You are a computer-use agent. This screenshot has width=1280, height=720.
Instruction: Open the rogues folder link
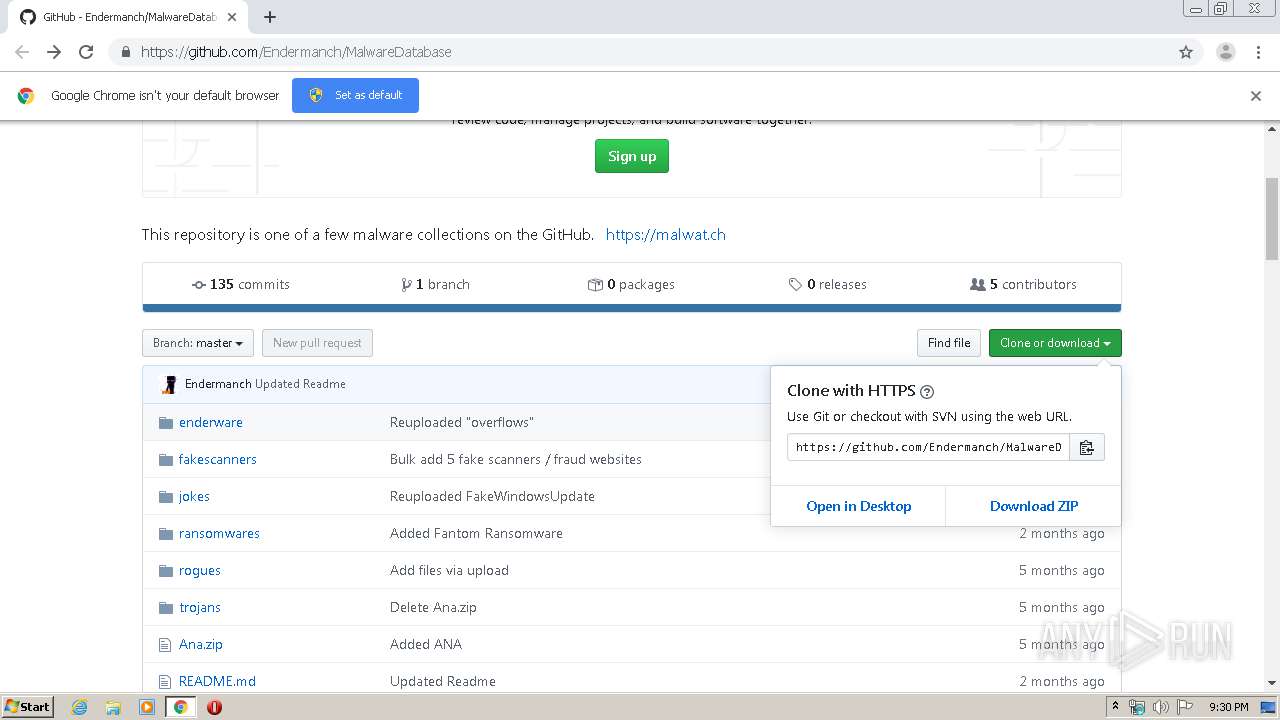point(200,571)
